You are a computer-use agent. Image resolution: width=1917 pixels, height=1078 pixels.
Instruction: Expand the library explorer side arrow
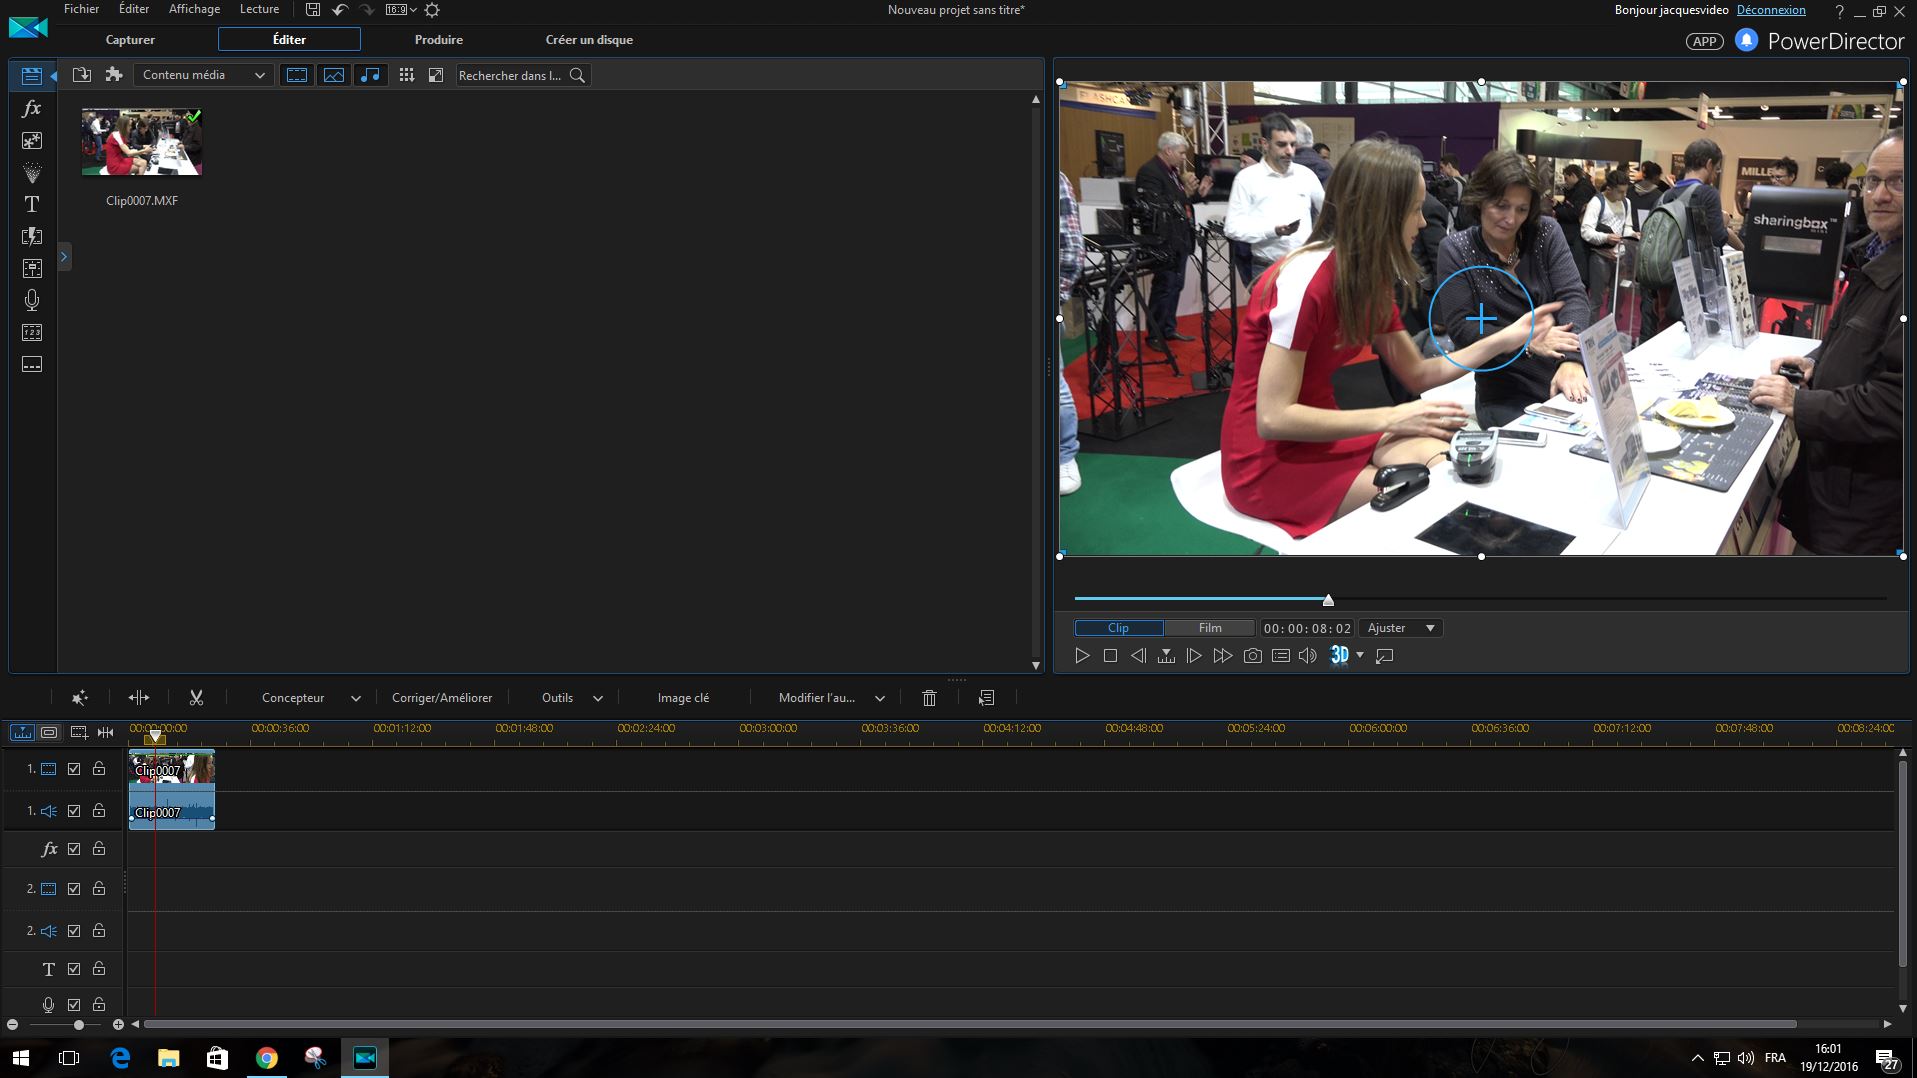[x=64, y=257]
